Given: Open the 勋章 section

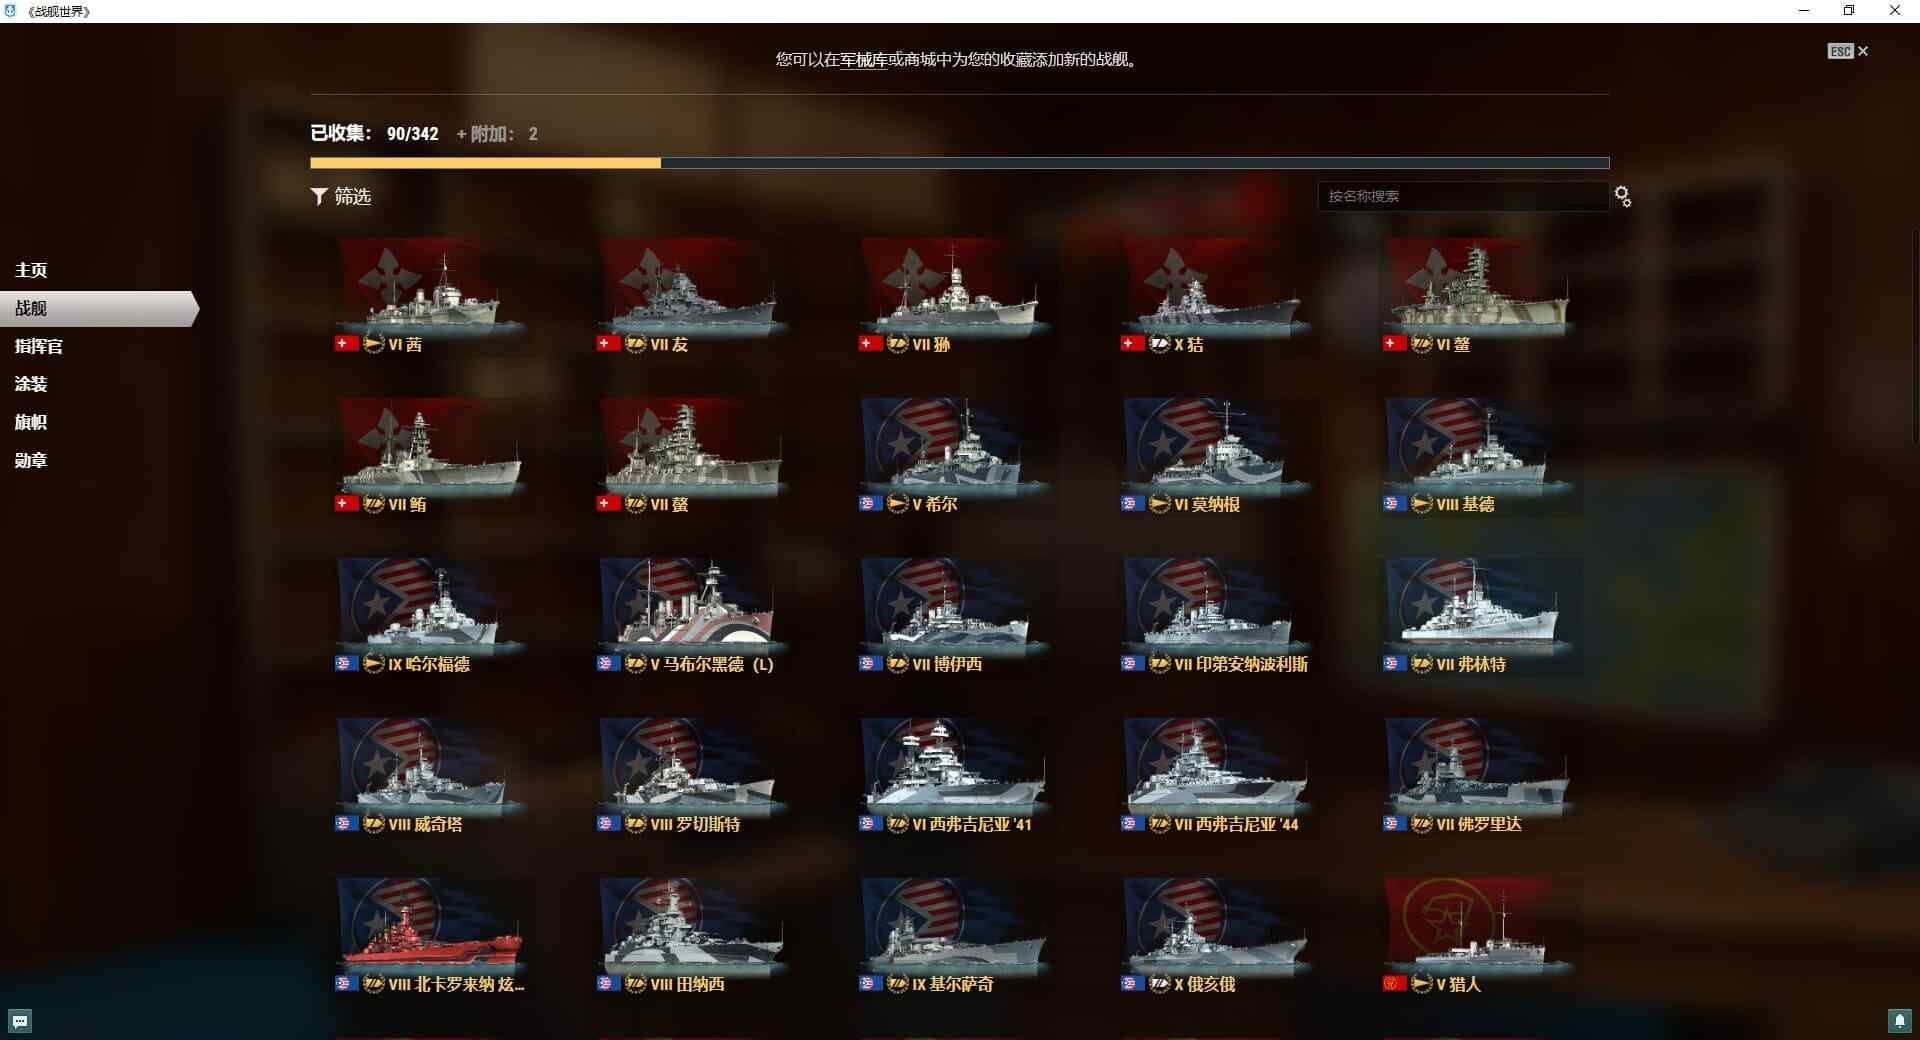Looking at the screenshot, I should (x=31, y=460).
